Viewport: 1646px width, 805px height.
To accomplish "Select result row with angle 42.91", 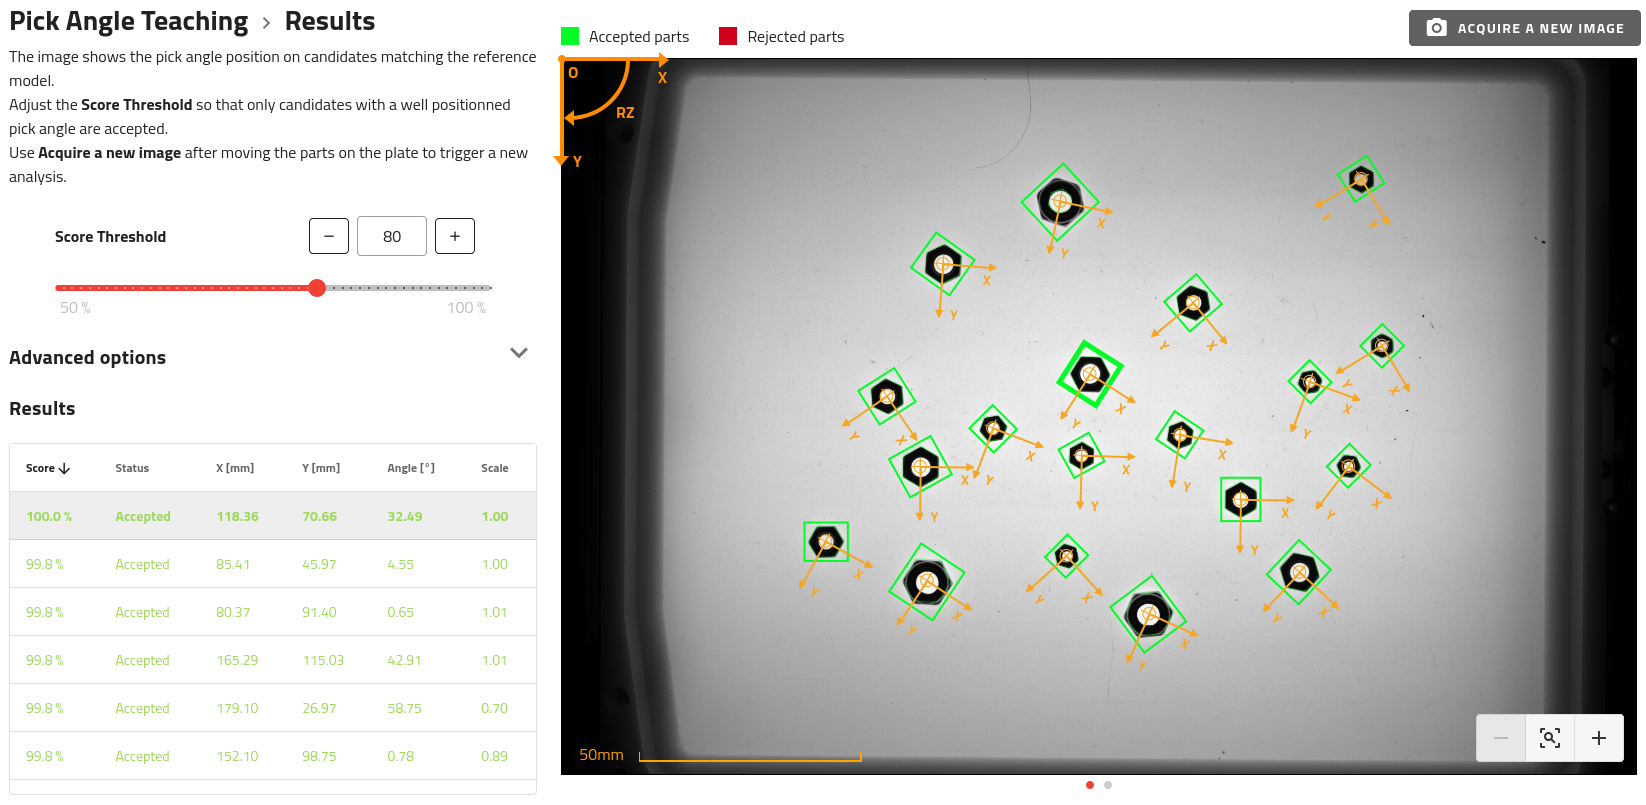I will [272, 660].
